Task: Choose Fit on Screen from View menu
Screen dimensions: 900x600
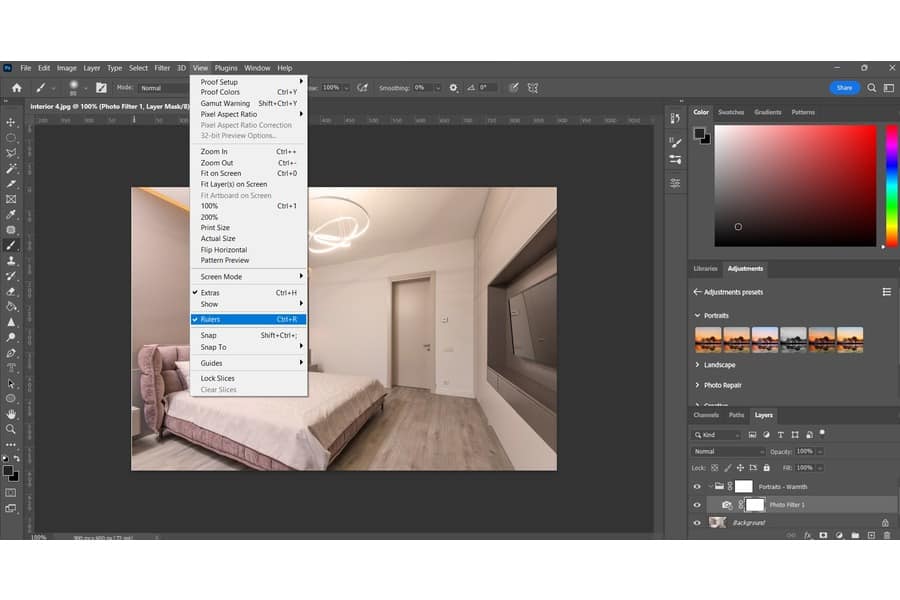Action: 249,173
